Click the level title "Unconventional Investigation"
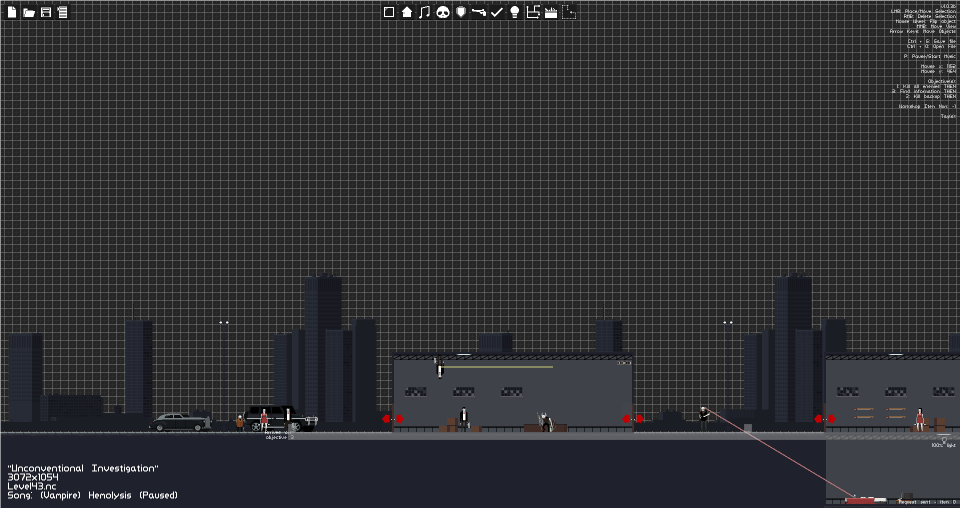The height and width of the screenshot is (508, 960). (x=83, y=468)
